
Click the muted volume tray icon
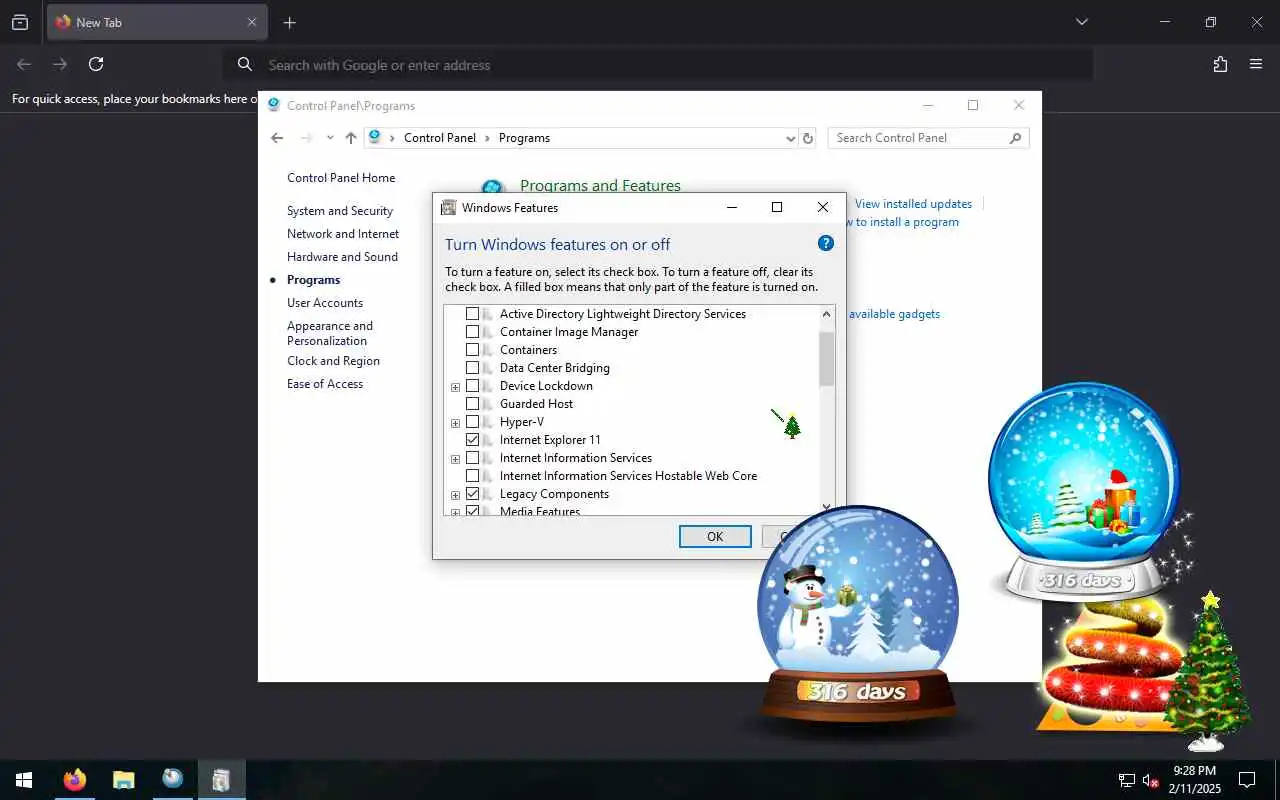[1151, 780]
